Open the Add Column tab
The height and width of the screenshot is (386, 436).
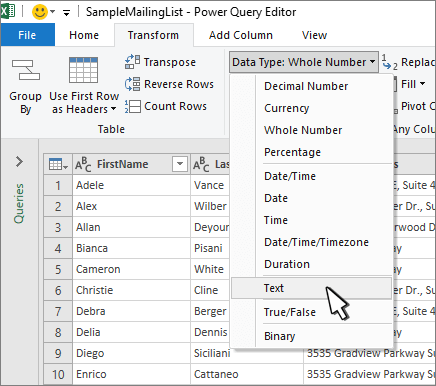241,35
